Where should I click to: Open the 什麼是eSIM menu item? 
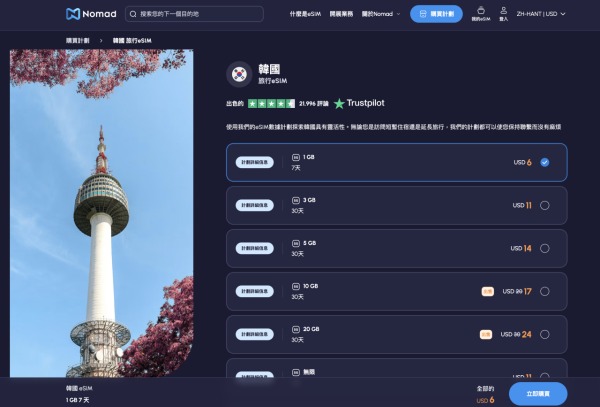305,14
